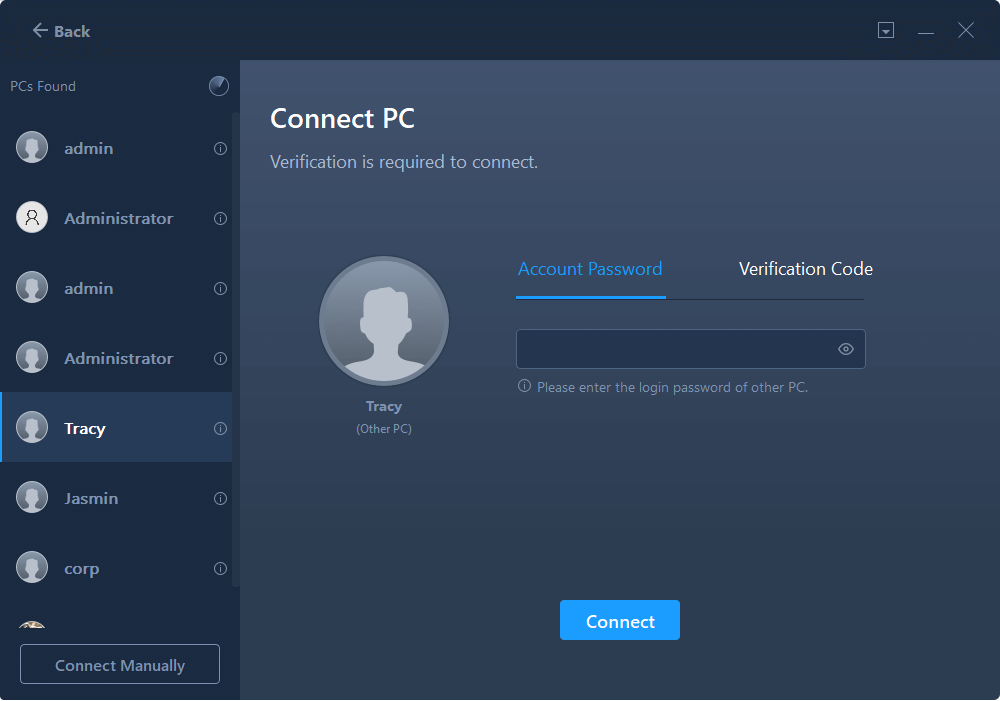This screenshot has width=1000, height=701.
Task: Click info icon next to Jasmin
Action: coord(220,499)
